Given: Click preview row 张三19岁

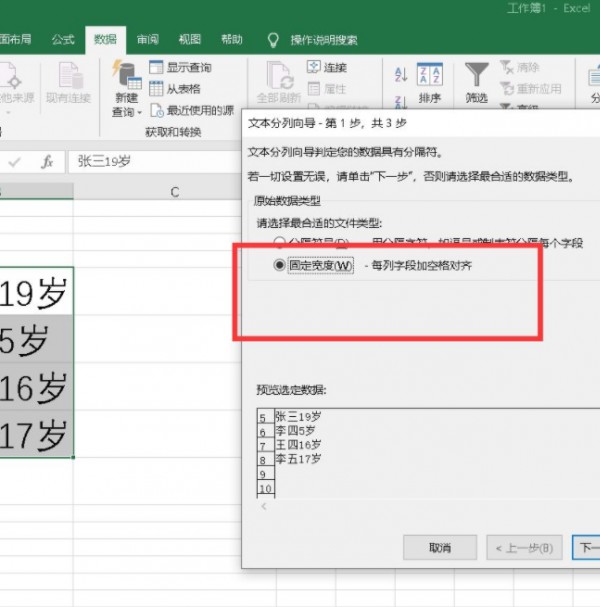Looking at the screenshot, I should (x=298, y=417).
